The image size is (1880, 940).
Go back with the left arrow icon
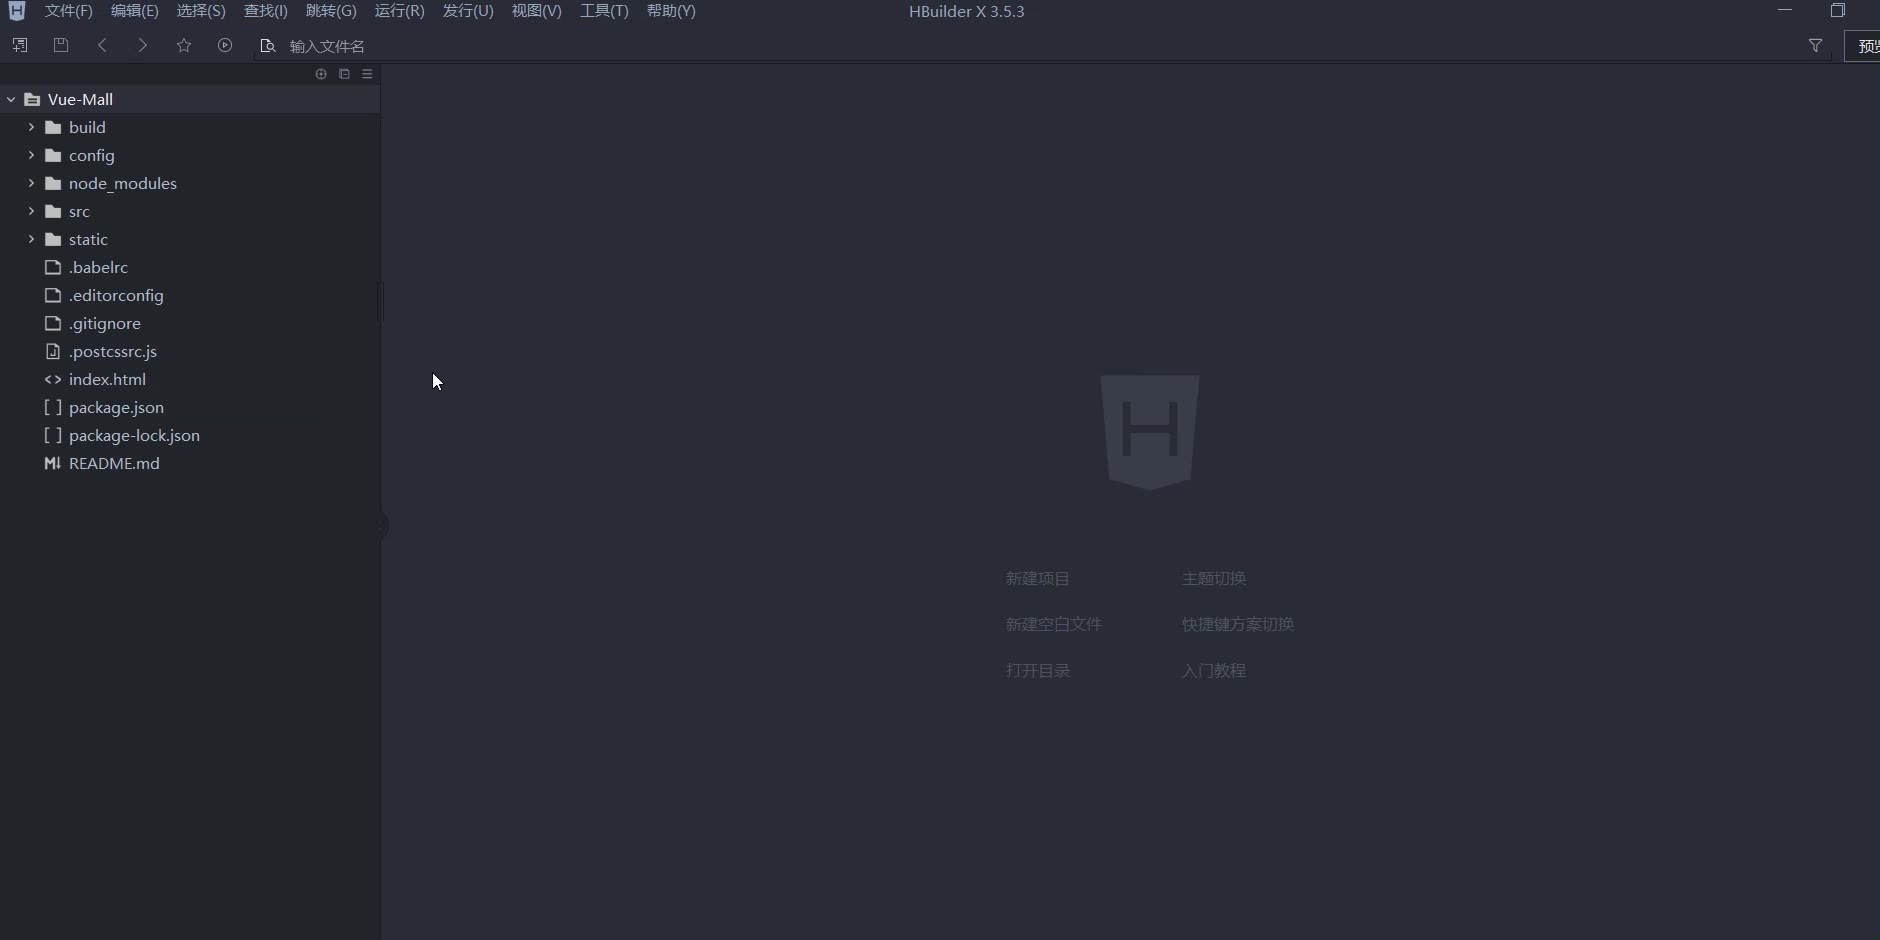coord(102,45)
